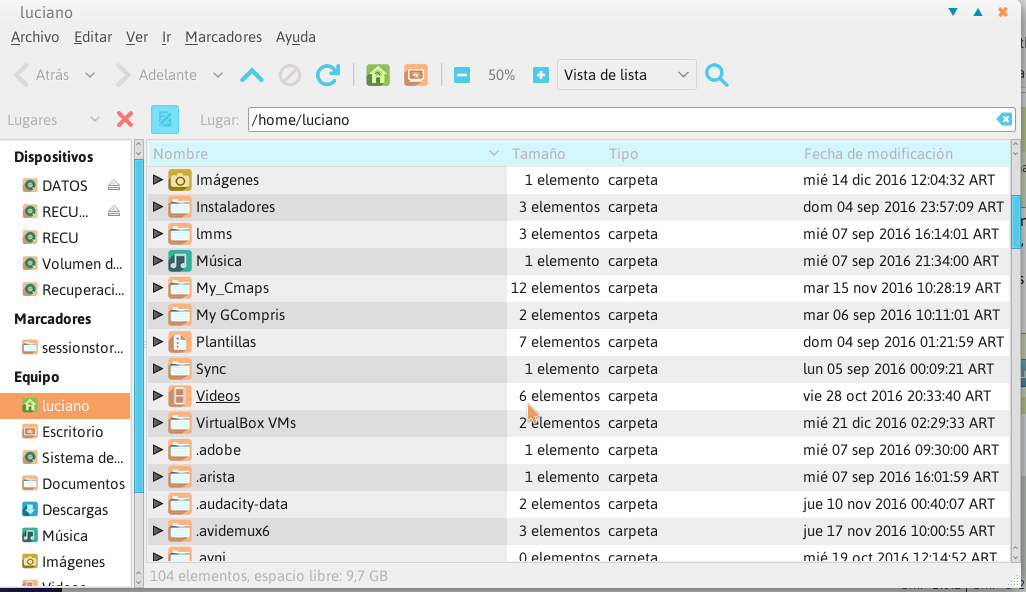Open Escritorio in sidebar

point(63,432)
